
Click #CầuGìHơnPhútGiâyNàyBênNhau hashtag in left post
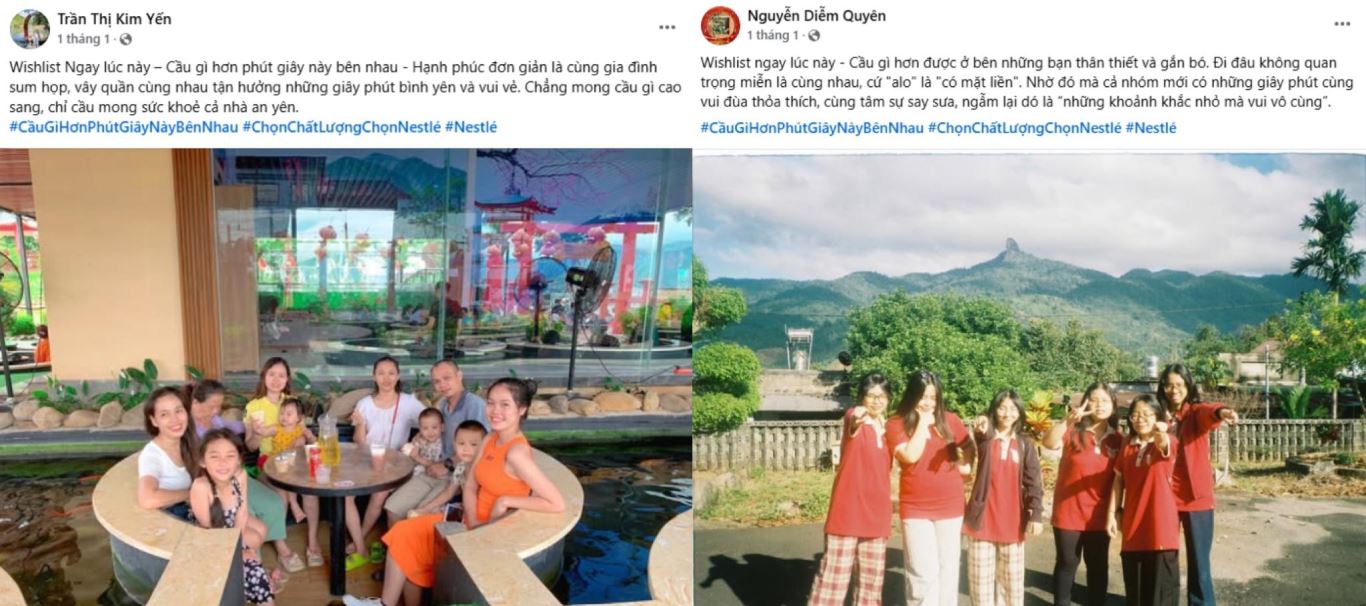(124, 127)
